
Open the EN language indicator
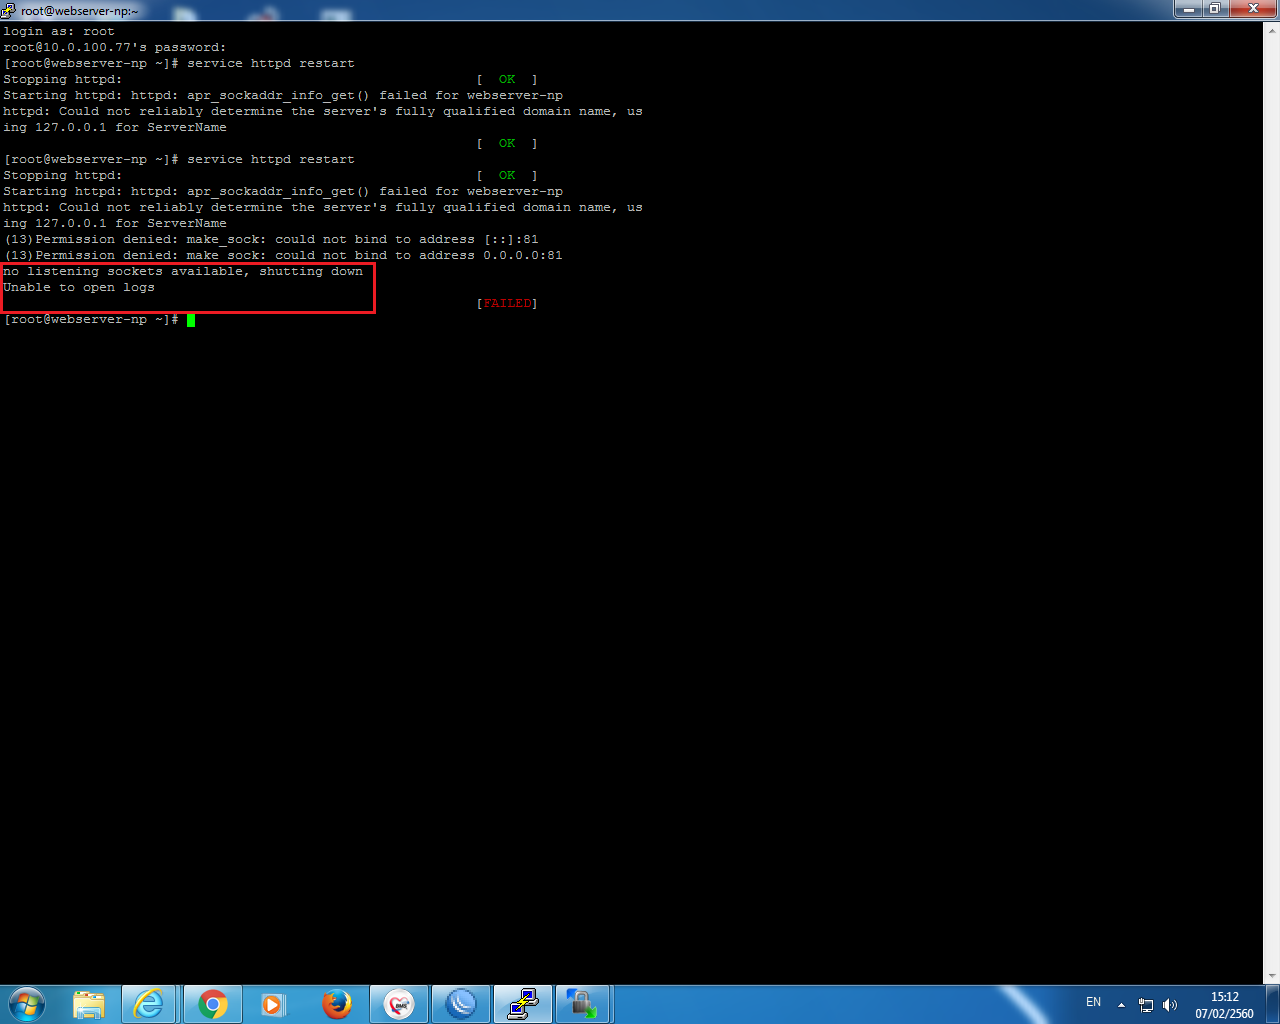pos(1093,1002)
